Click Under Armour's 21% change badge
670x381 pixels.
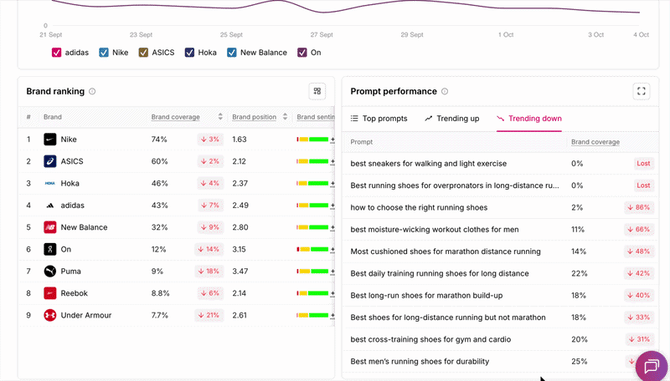pyautogui.click(x=209, y=315)
